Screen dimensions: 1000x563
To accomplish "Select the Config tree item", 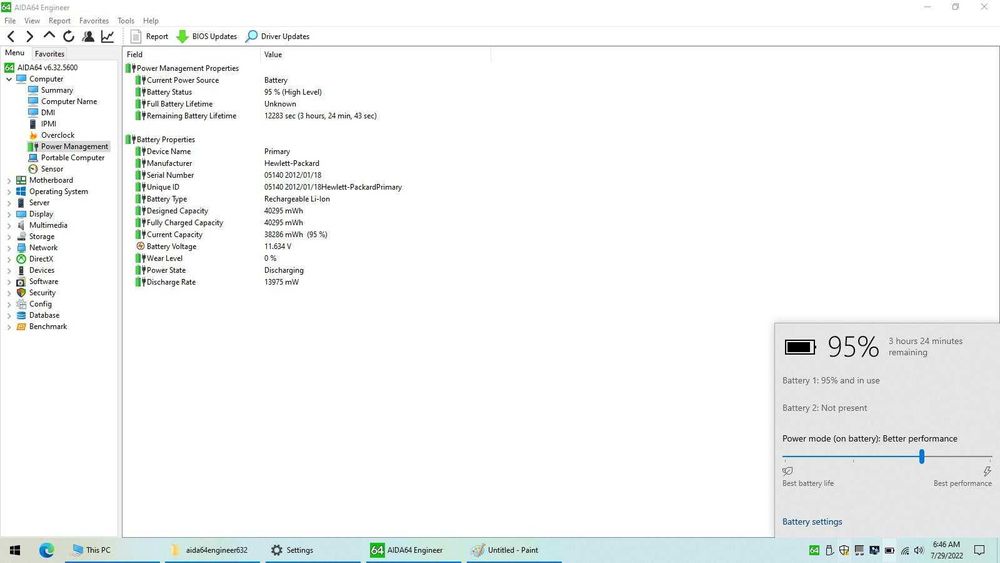I will click(40, 304).
